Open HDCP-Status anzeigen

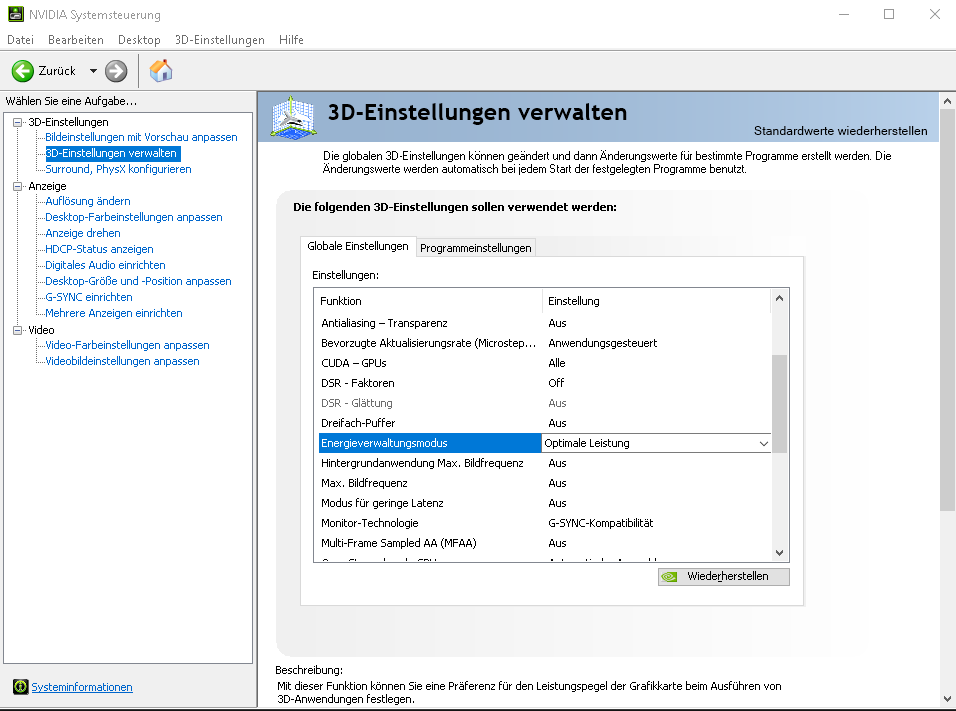(x=99, y=249)
